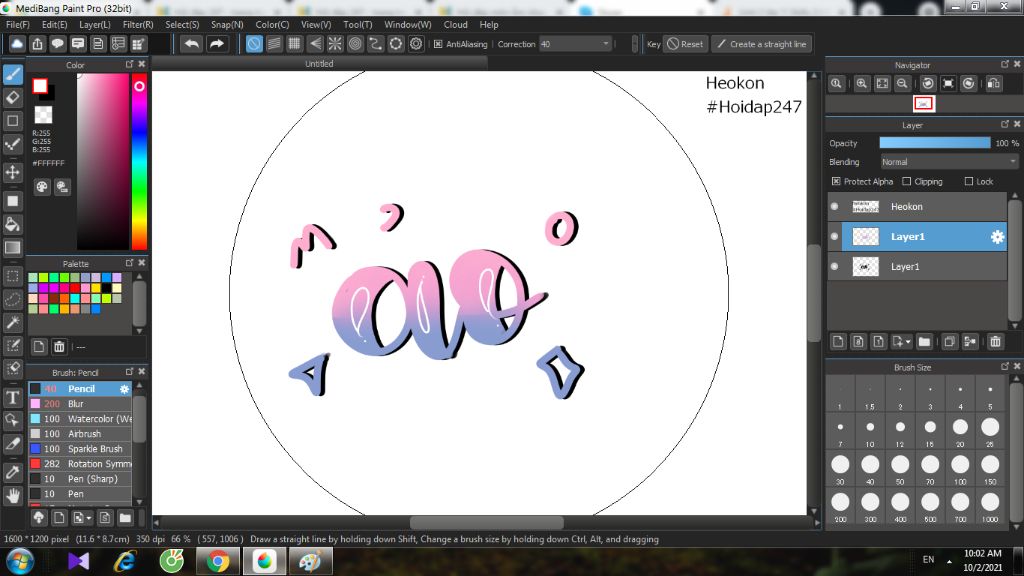Image resolution: width=1024 pixels, height=576 pixels.
Task: Open the Filter menu
Action: (x=138, y=24)
